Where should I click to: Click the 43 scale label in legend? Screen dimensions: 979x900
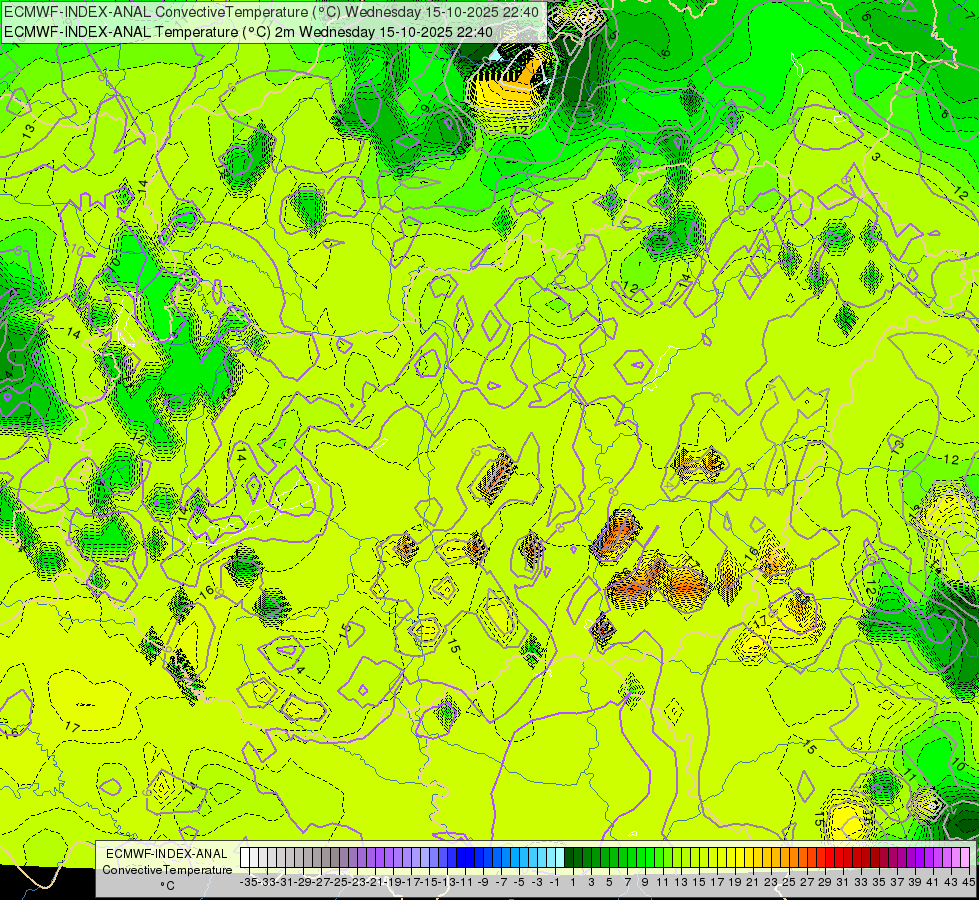pos(953,882)
